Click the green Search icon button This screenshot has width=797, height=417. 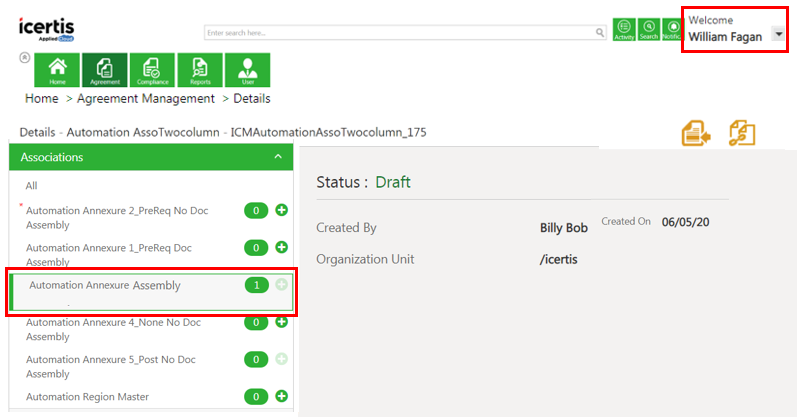point(648,29)
